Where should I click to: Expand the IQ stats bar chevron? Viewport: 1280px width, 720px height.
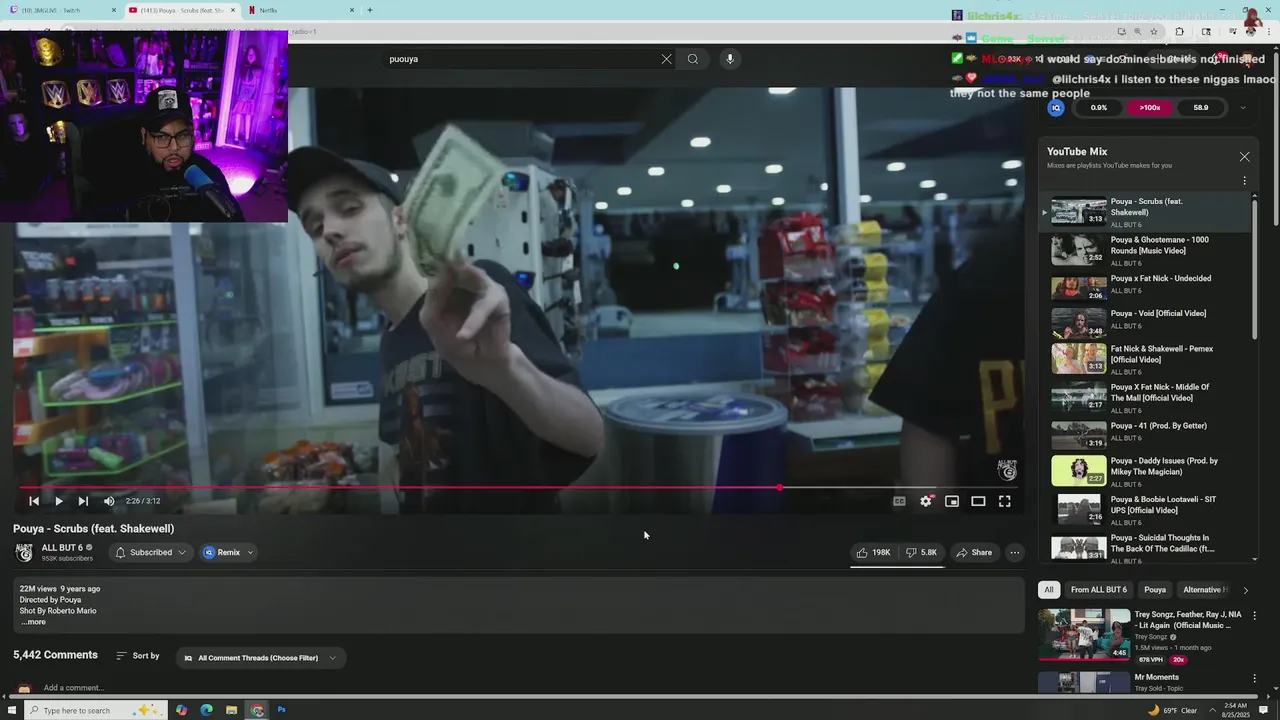click(1243, 108)
